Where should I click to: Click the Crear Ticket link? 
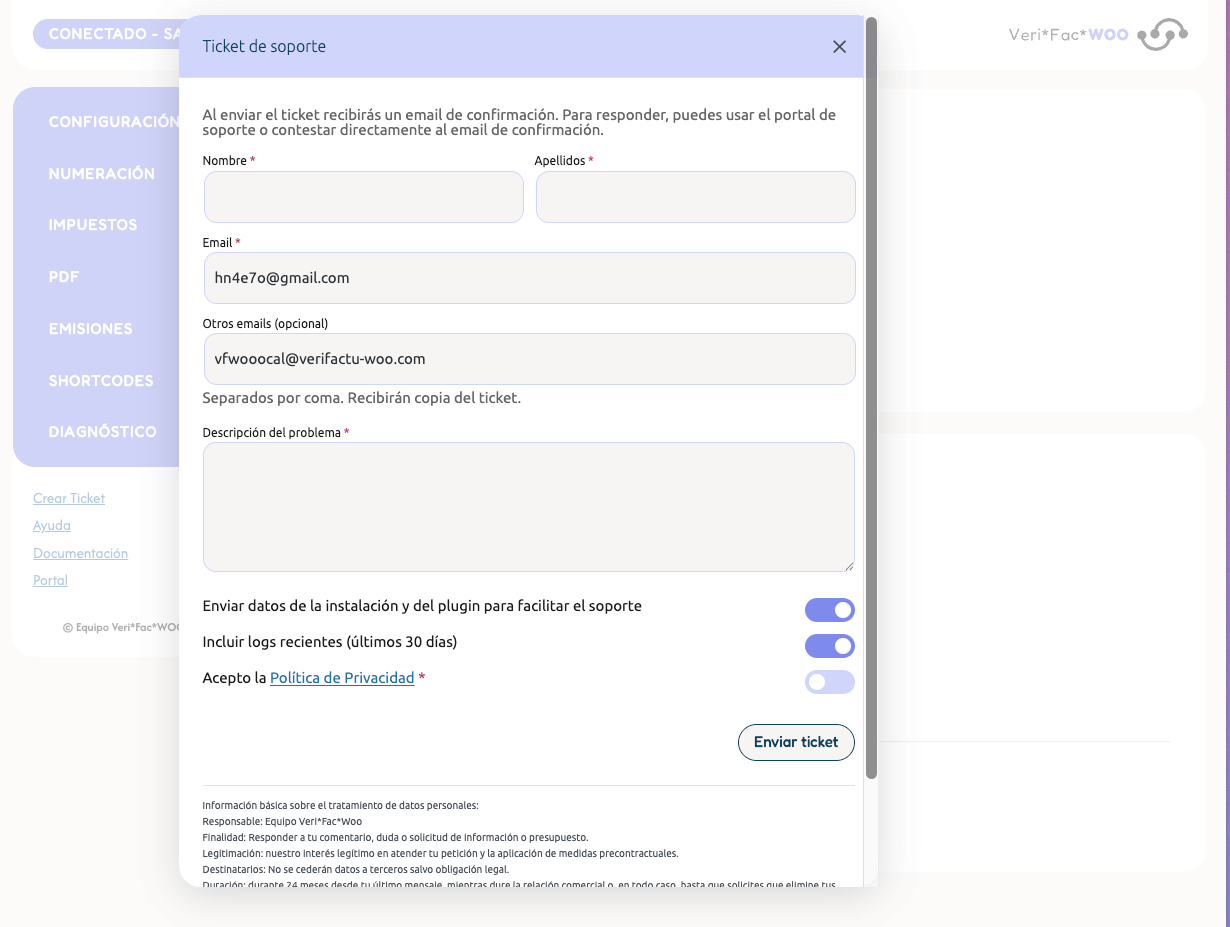69,498
